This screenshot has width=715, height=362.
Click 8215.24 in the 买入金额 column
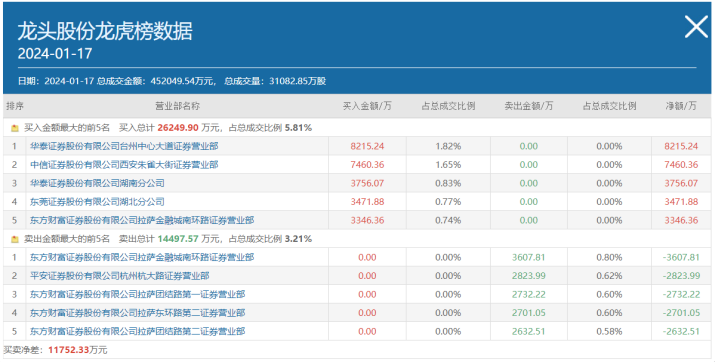pos(367,146)
